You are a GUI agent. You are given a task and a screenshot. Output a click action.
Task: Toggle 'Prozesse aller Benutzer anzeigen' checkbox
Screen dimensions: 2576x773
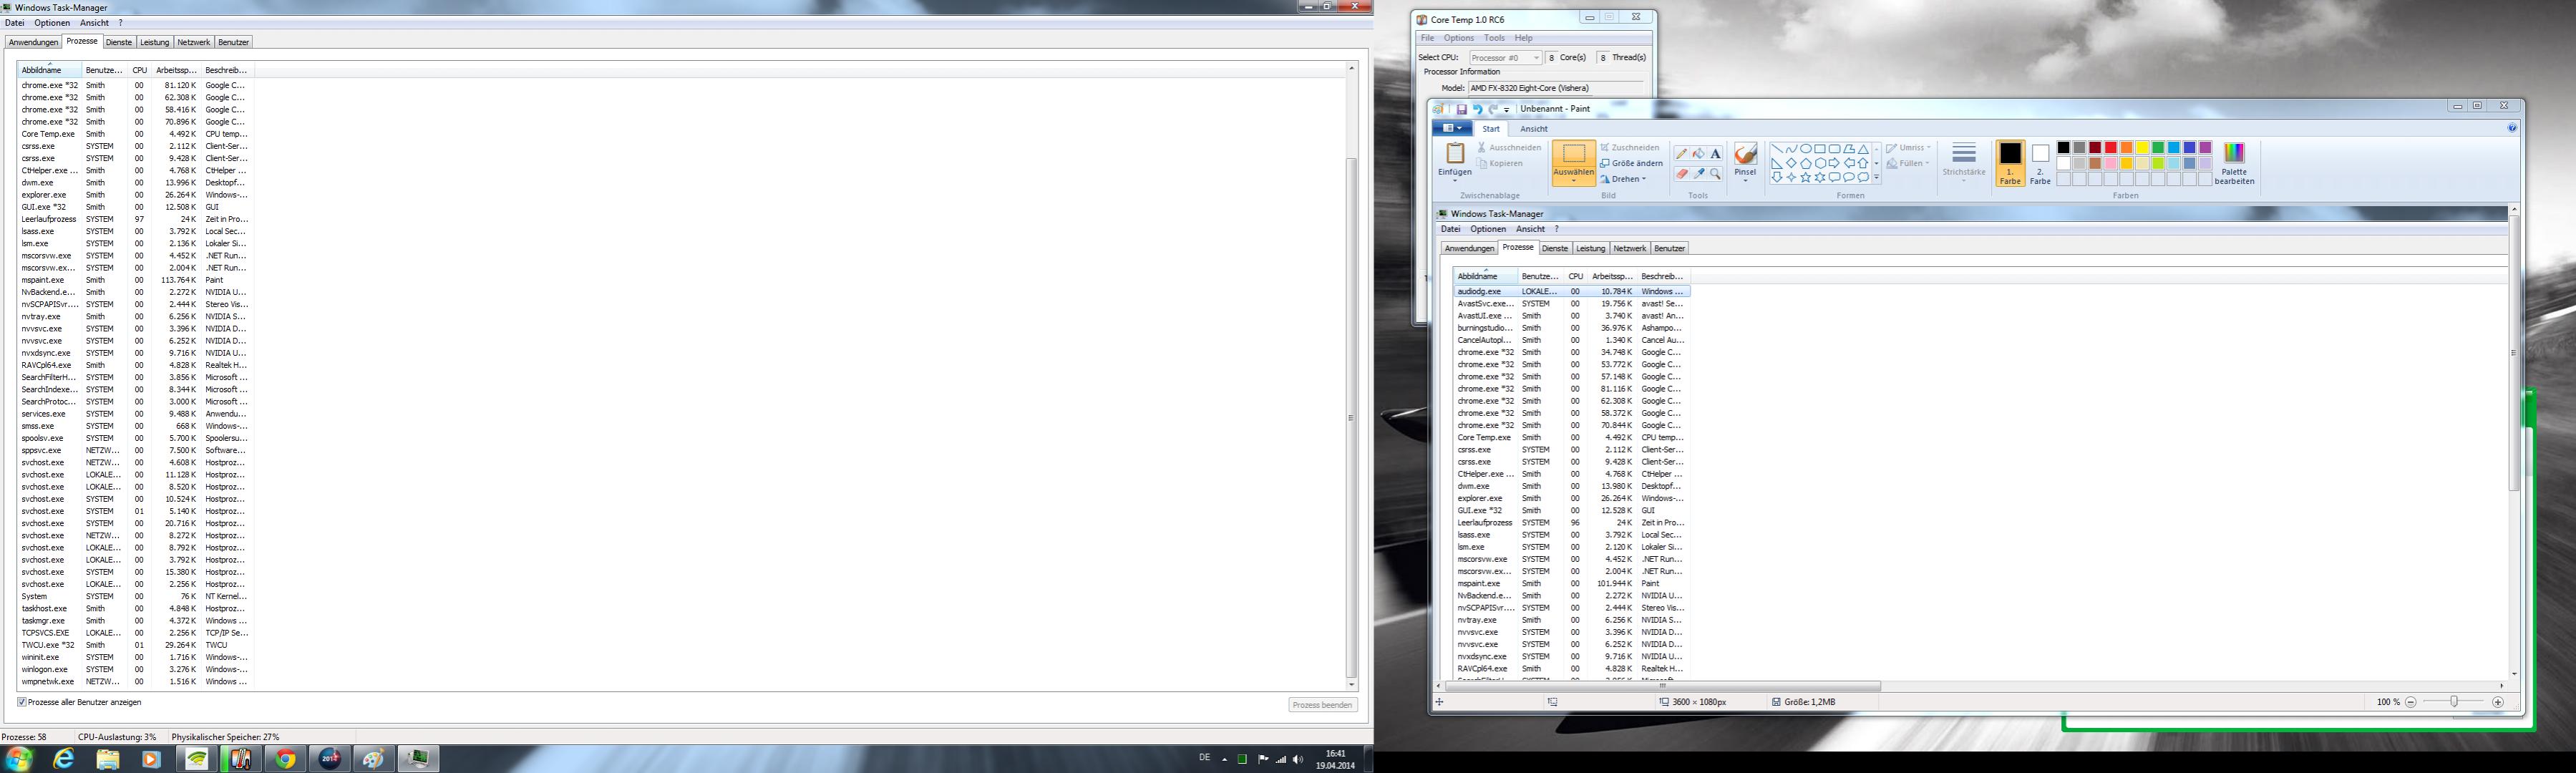coord(22,702)
